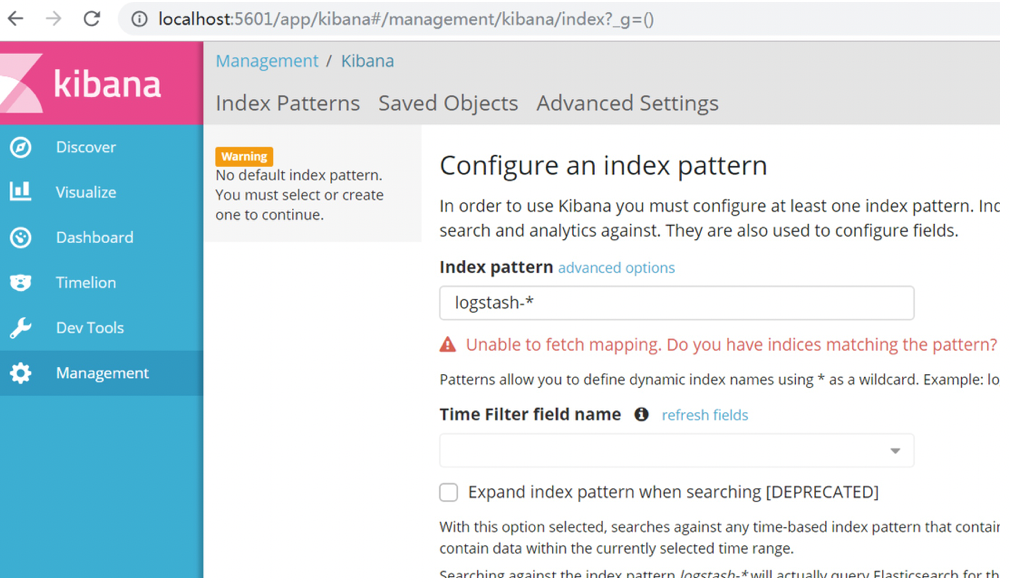Viewport: 1010px width, 582px height.
Task: Click 'No default index pattern.' message
Action: coord(299,175)
